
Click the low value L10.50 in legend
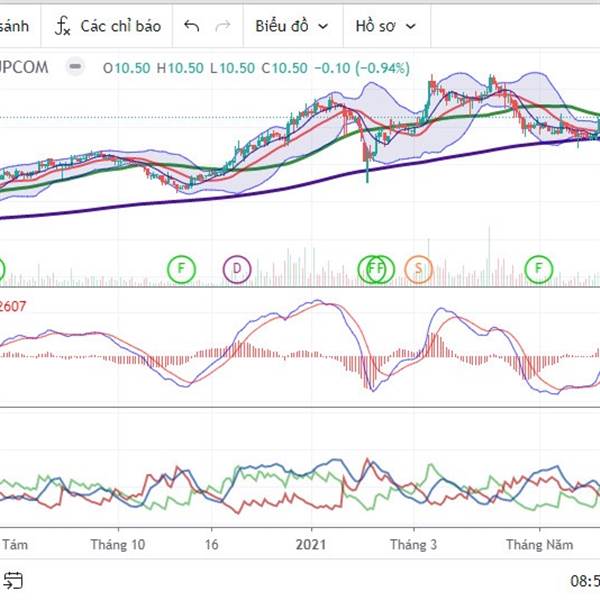(x=232, y=68)
